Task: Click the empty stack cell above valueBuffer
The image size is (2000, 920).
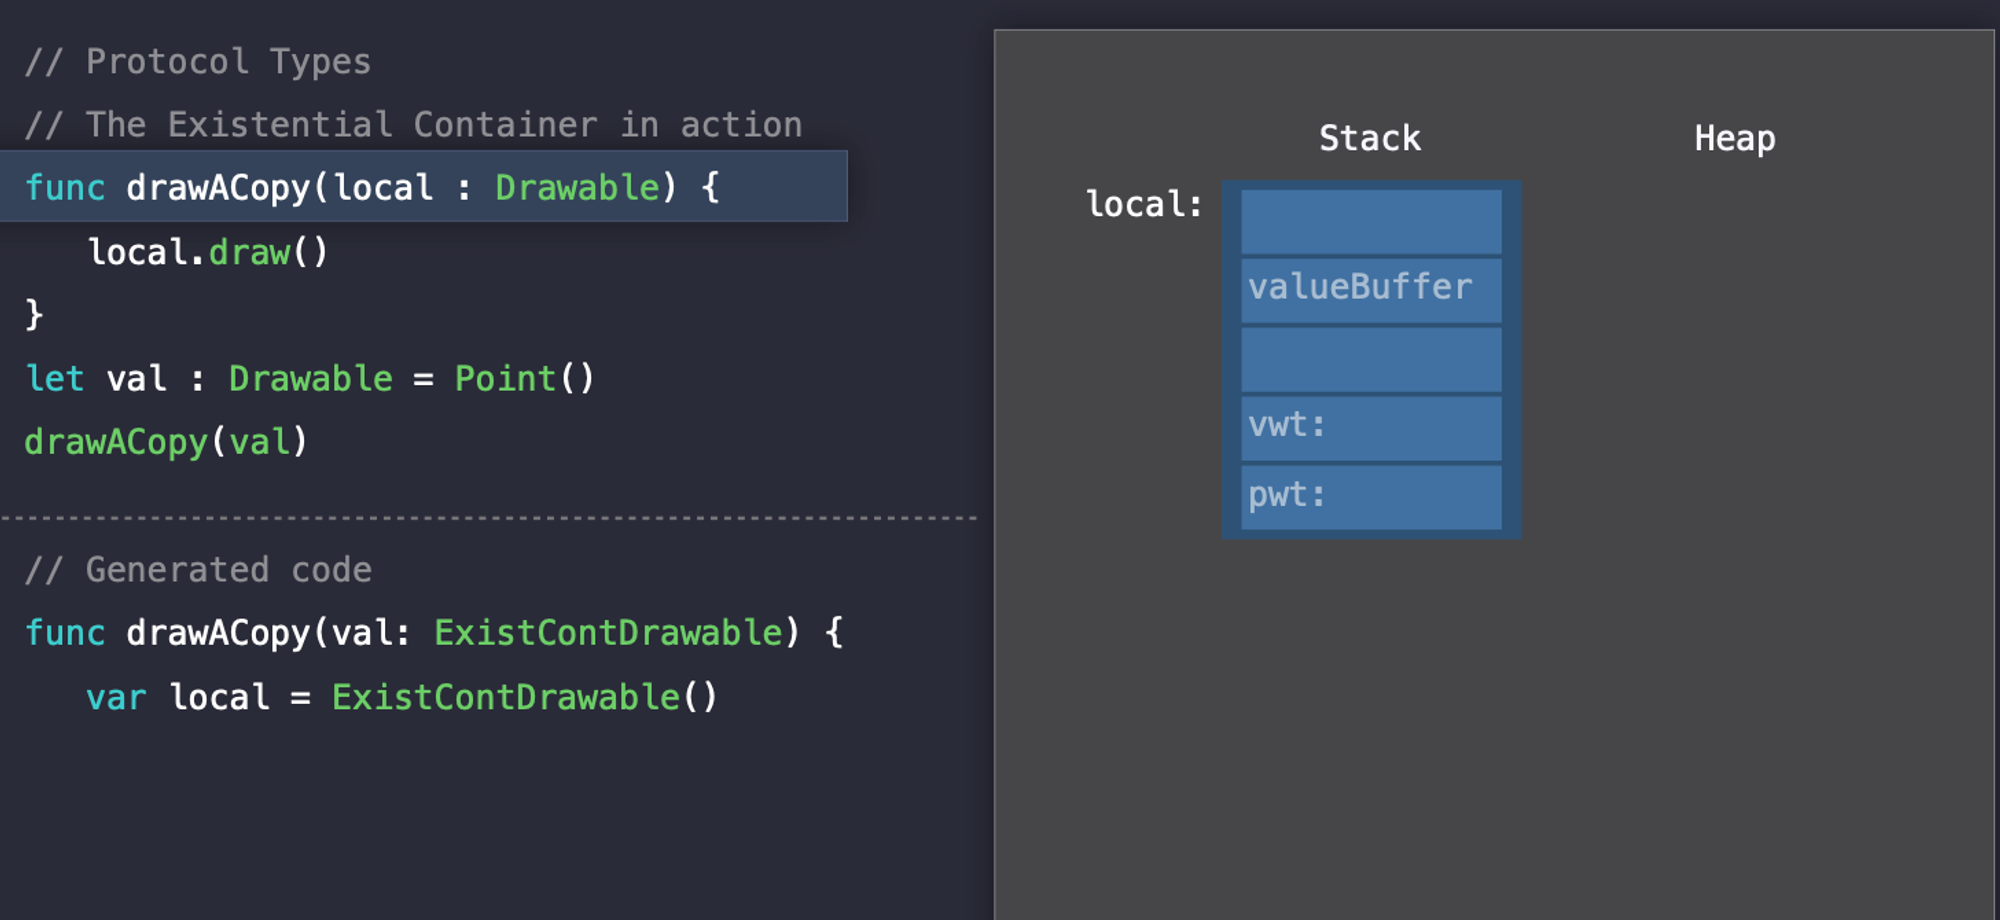Action: click(1371, 221)
